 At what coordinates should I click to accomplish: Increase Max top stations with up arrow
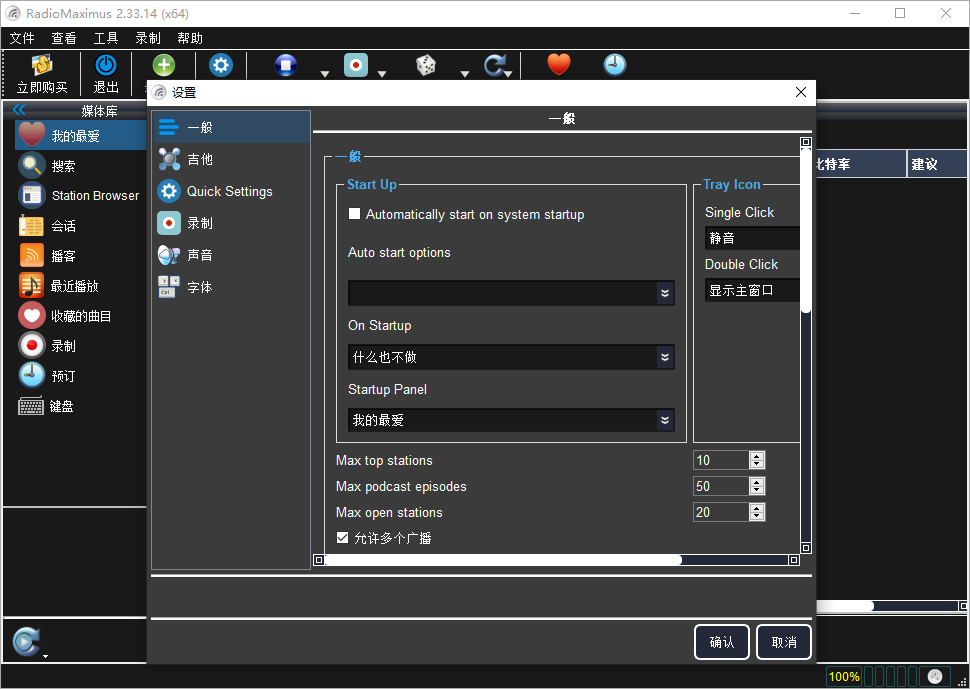coord(757,456)
